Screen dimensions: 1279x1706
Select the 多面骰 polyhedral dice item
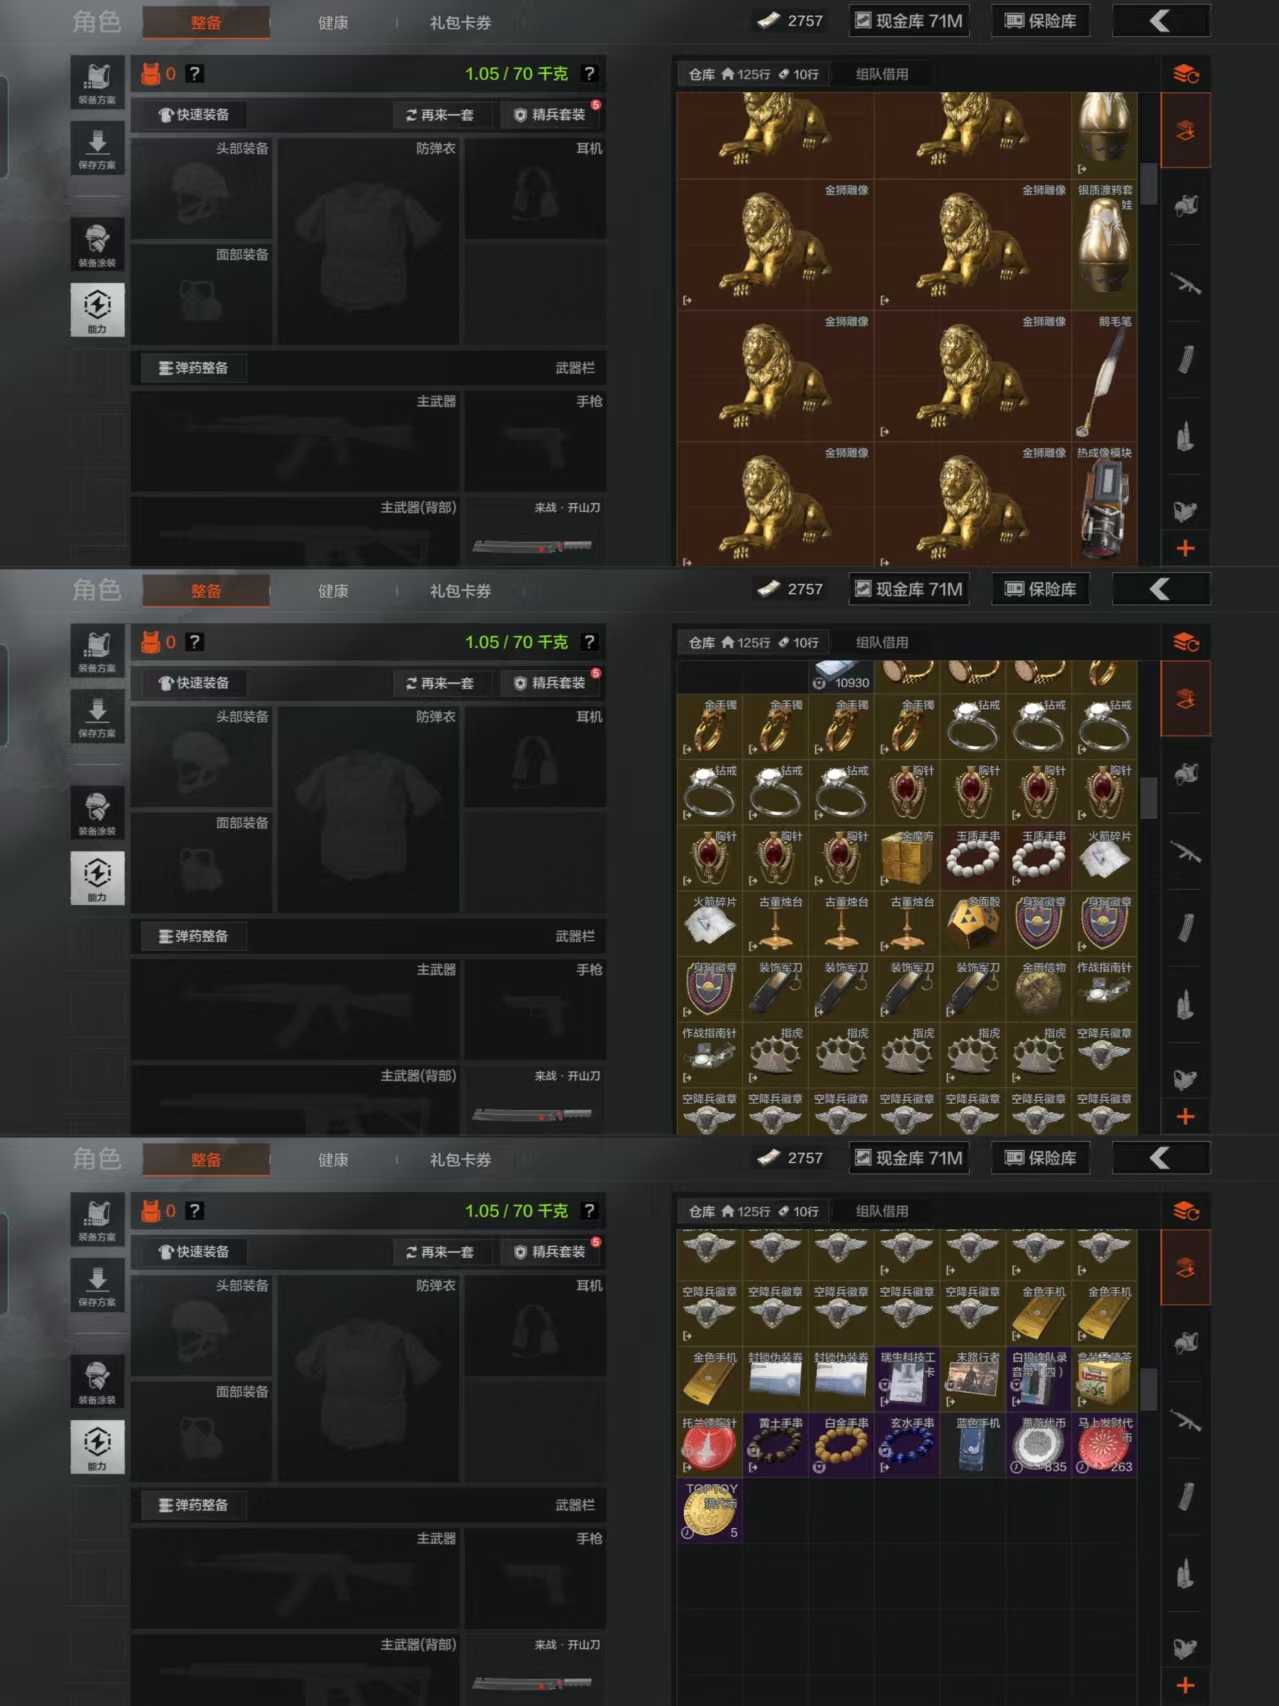click(x=972, y=924)
